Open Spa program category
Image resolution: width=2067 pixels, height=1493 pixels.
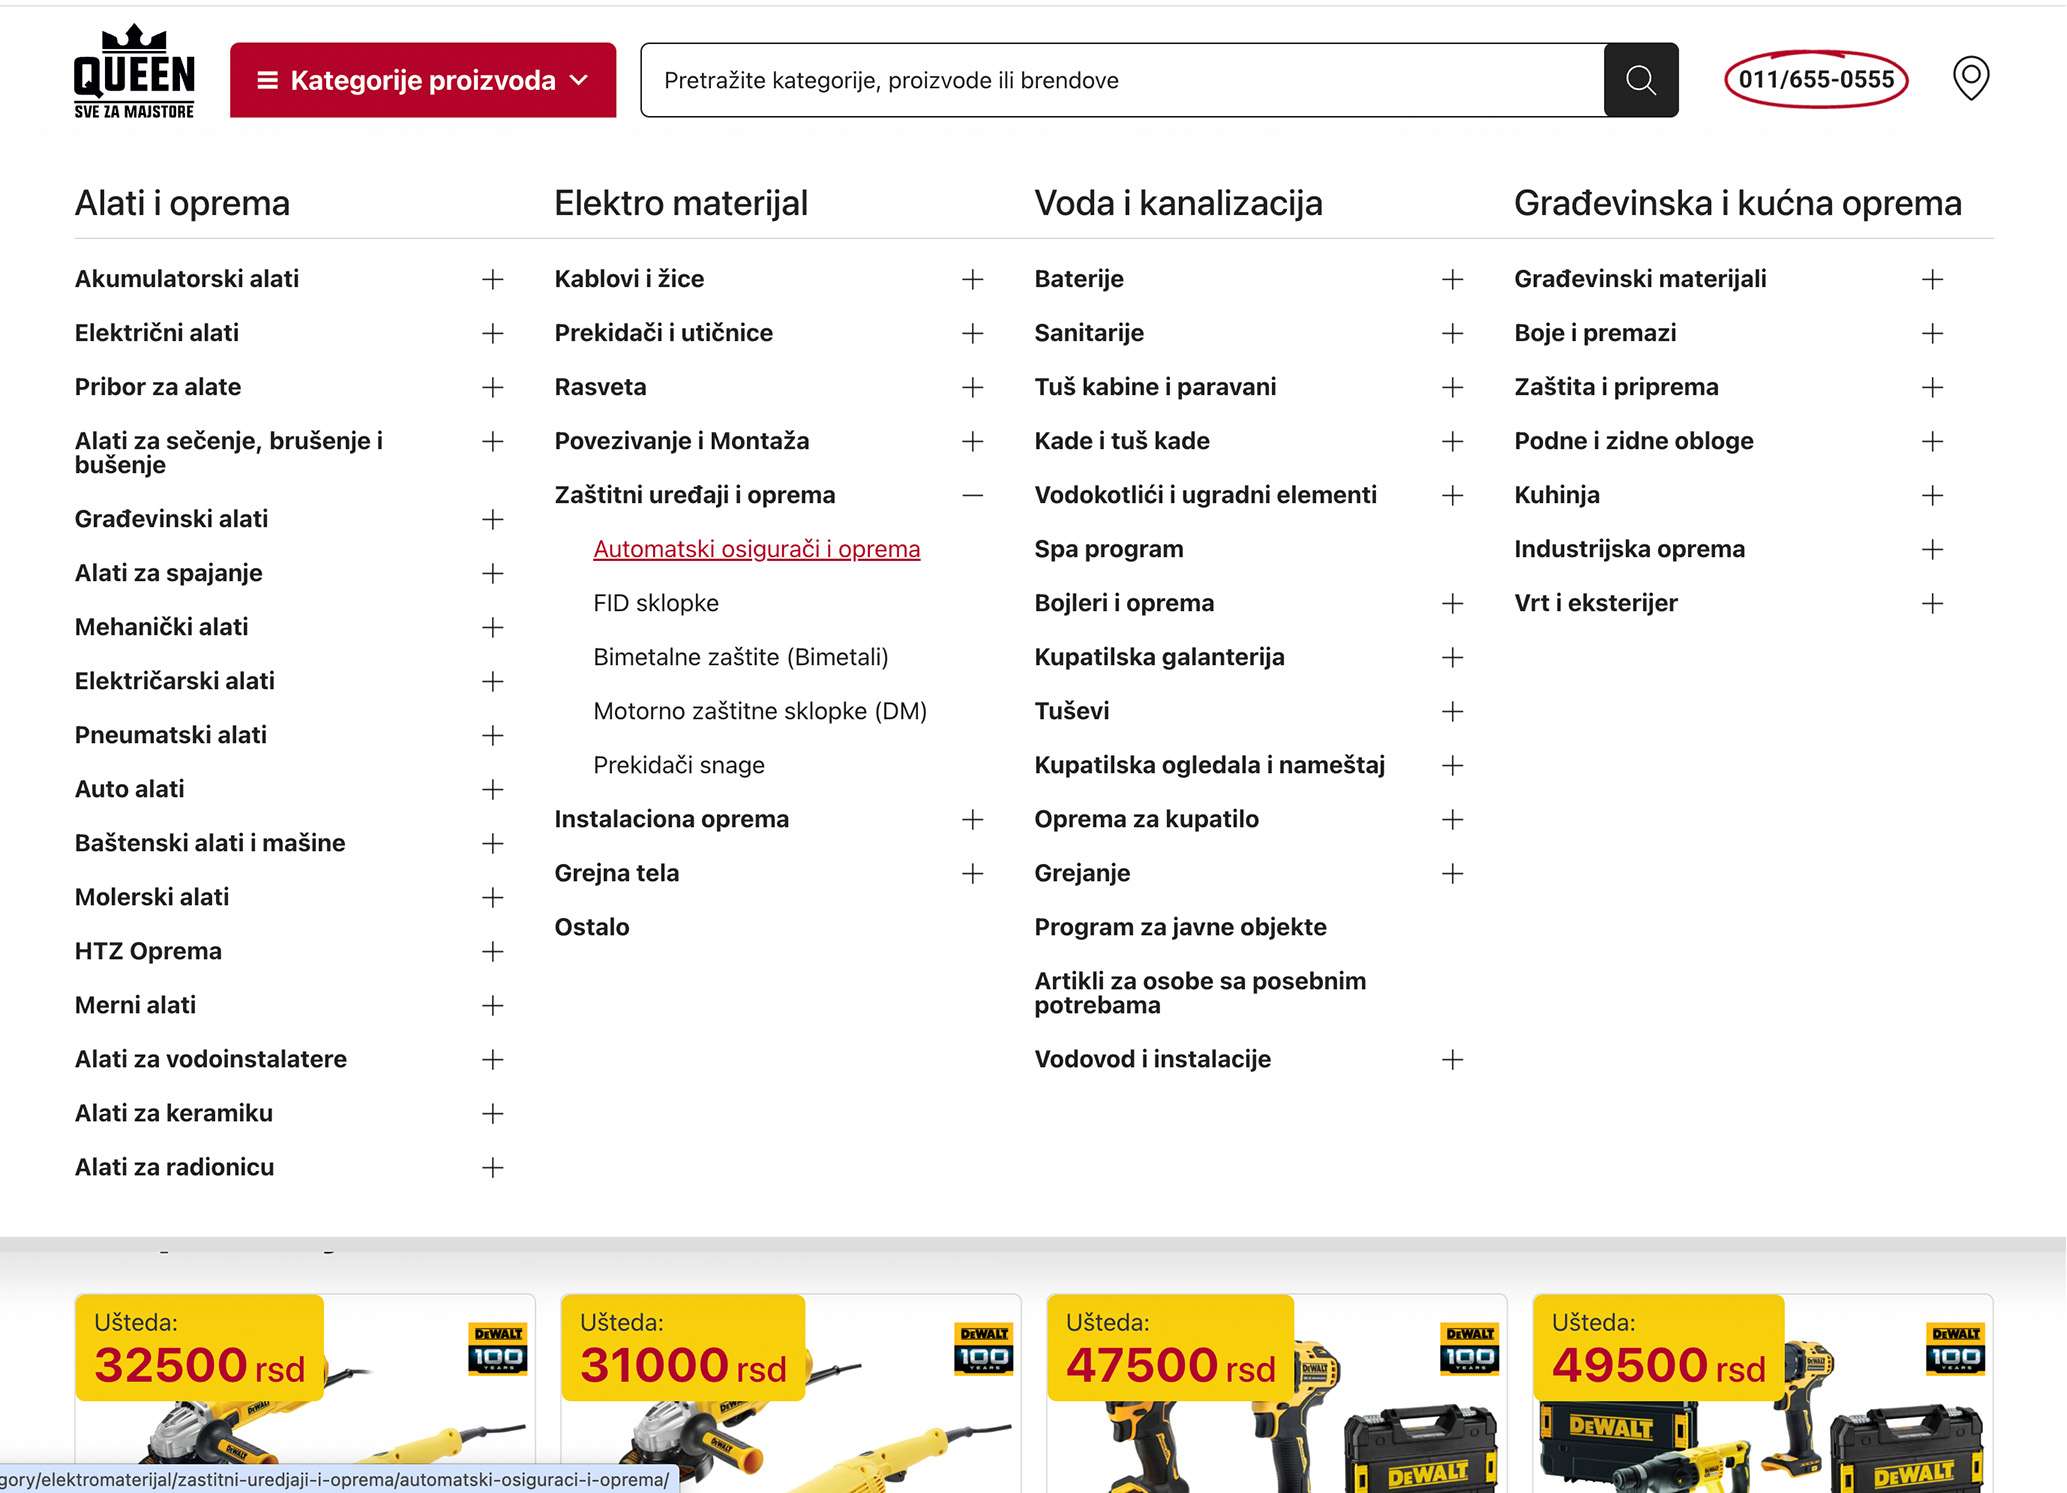click(x=1108, y=549)
